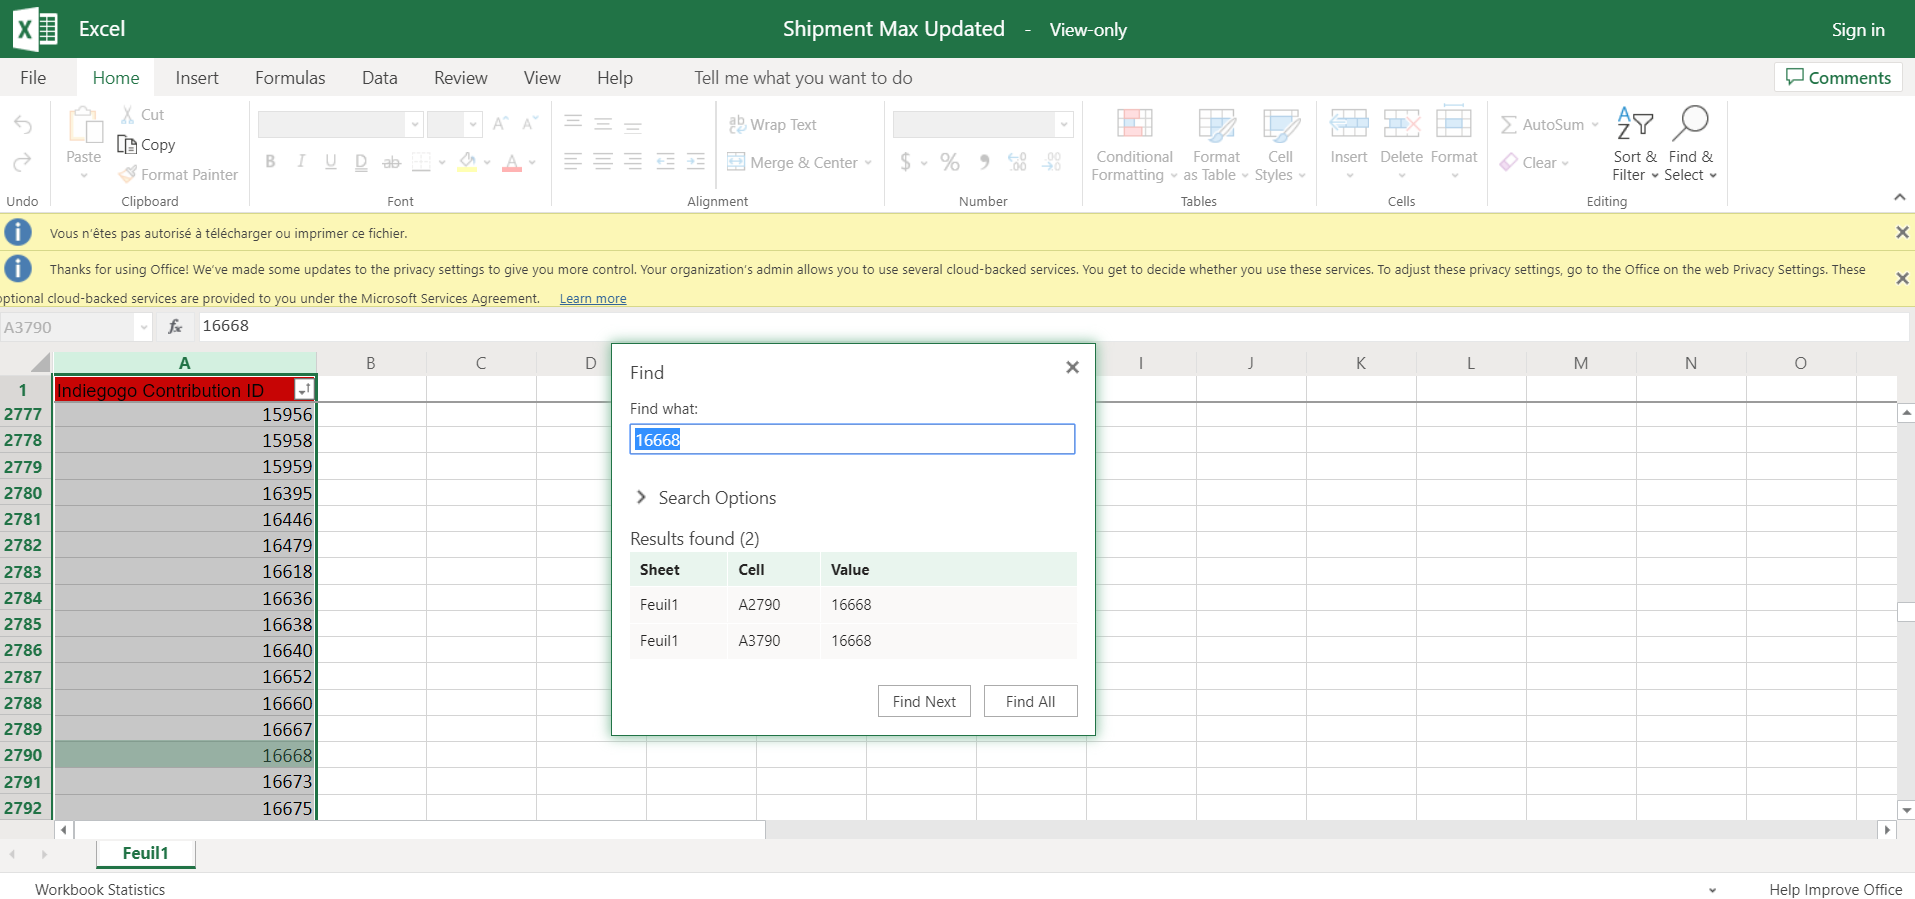1915x899 pixels.
Task: Click the AutoSum sigma button
Action: coord(1543,124)
